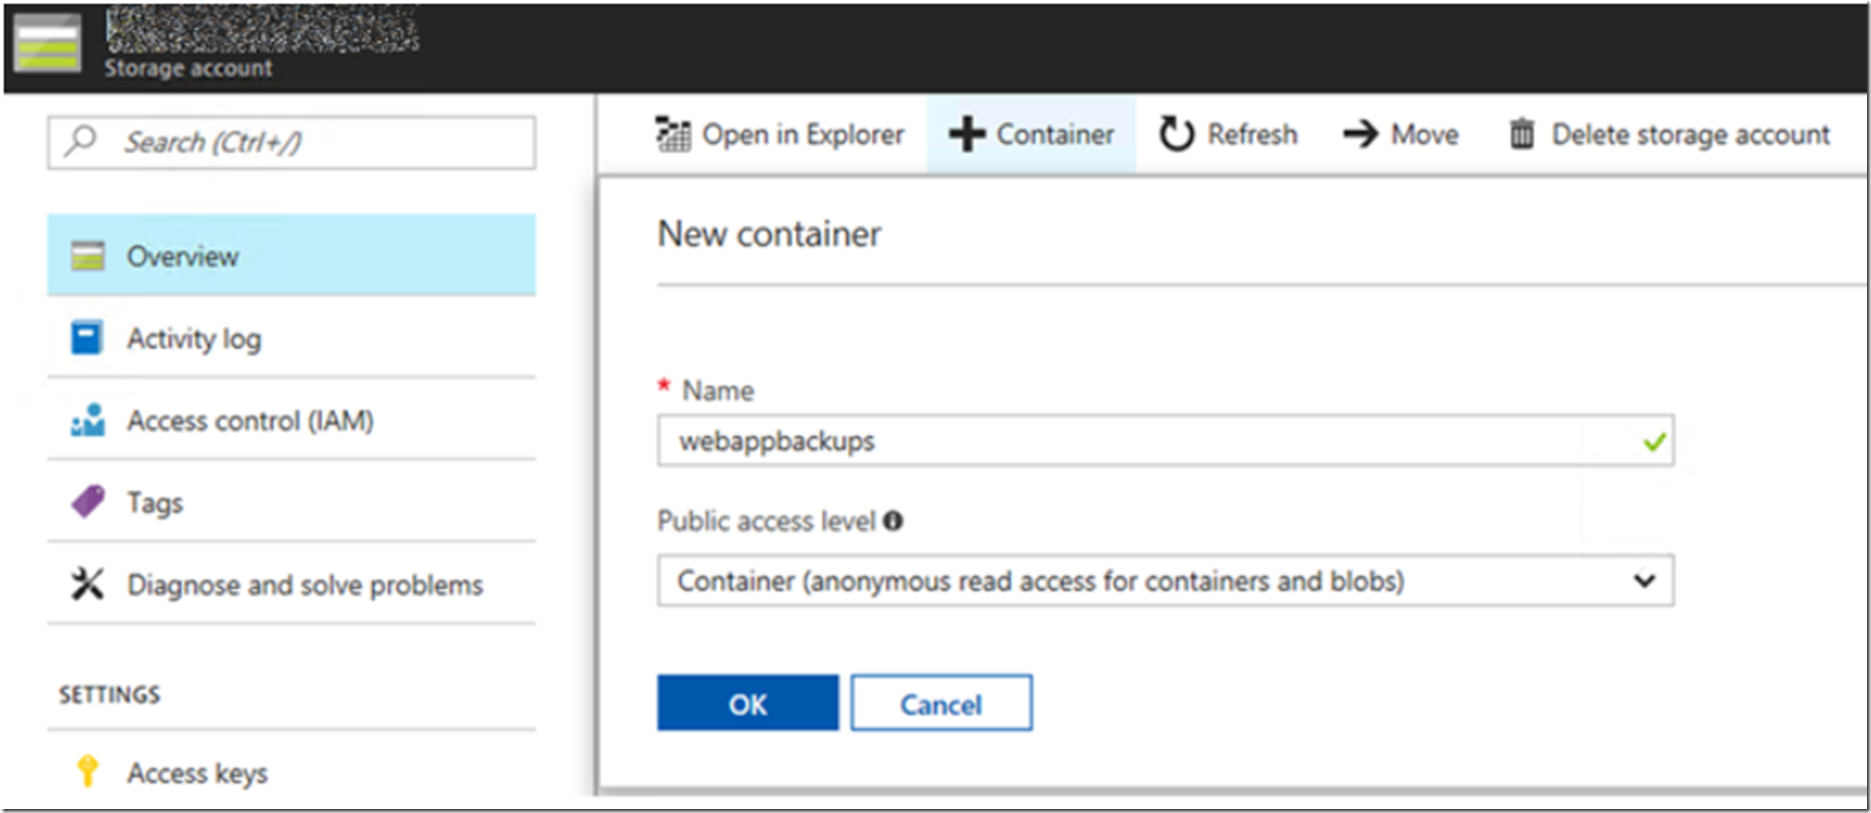Viewport: 1871px width, 813px height.
Task: Click the Public access level label
Action: (766, 521)
